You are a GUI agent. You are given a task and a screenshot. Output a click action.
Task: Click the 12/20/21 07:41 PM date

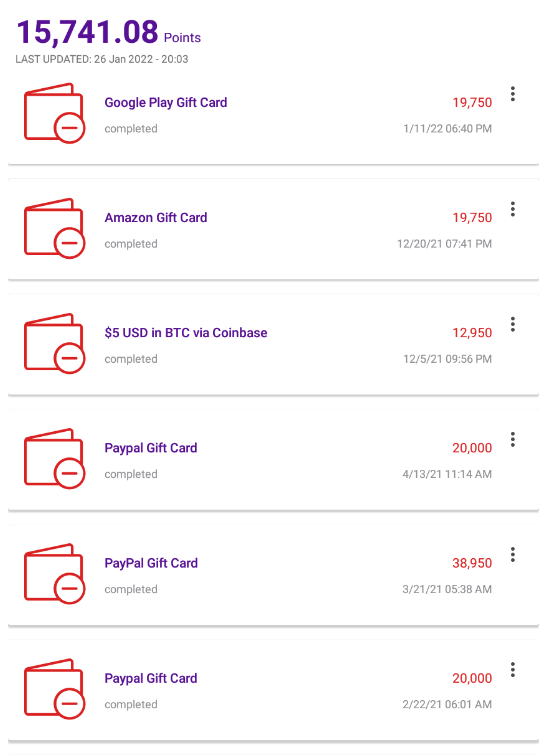click(444, 244)
